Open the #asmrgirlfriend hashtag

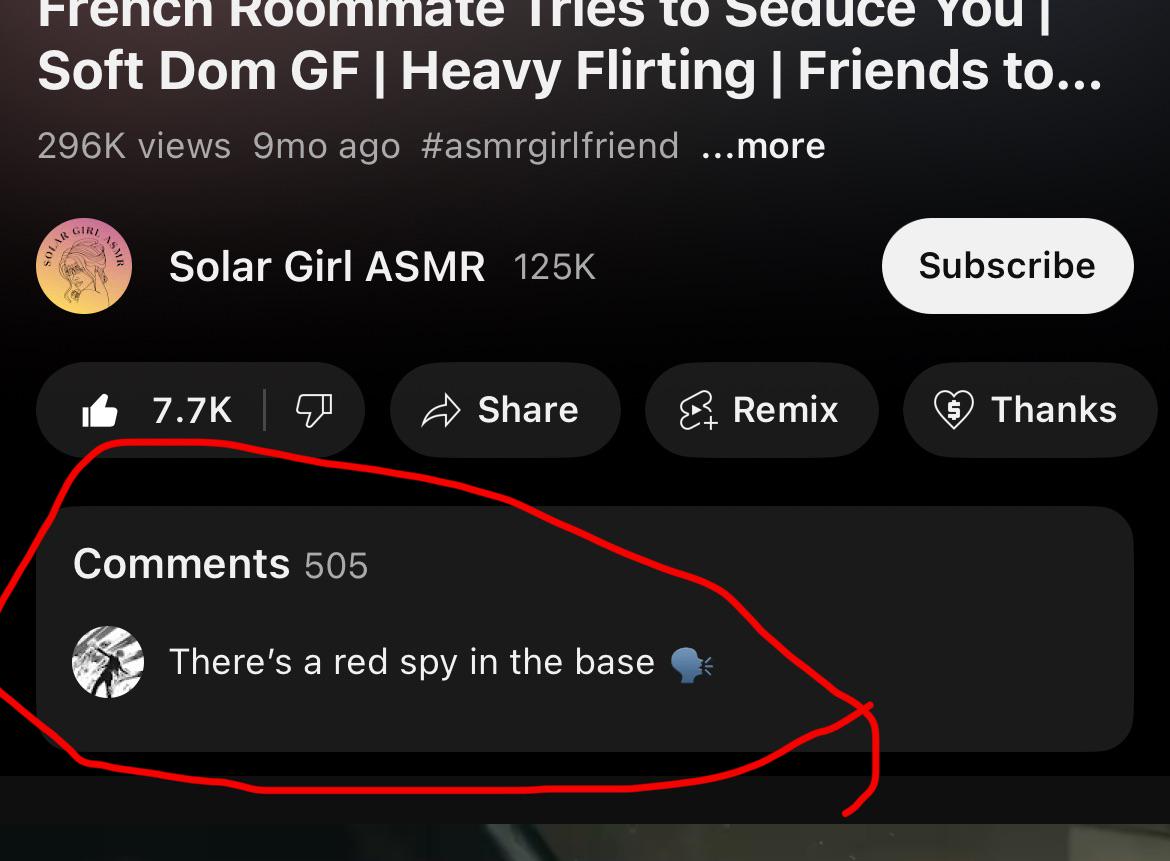(550, 146)
